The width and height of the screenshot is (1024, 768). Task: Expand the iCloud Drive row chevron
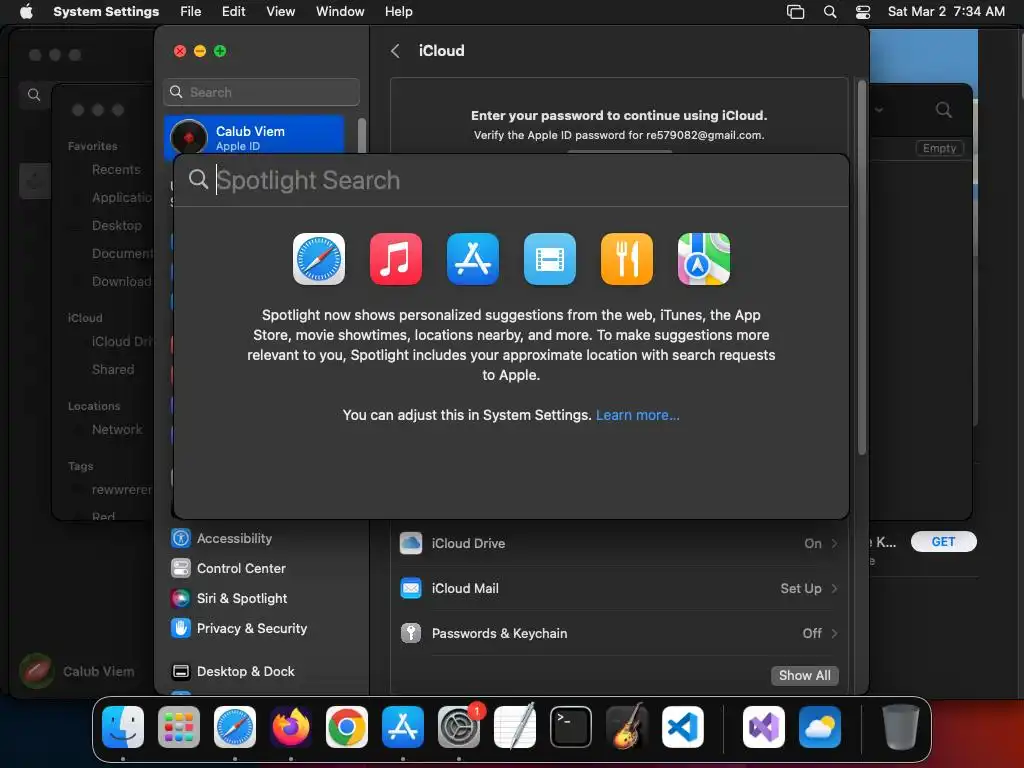coord(834,543)
